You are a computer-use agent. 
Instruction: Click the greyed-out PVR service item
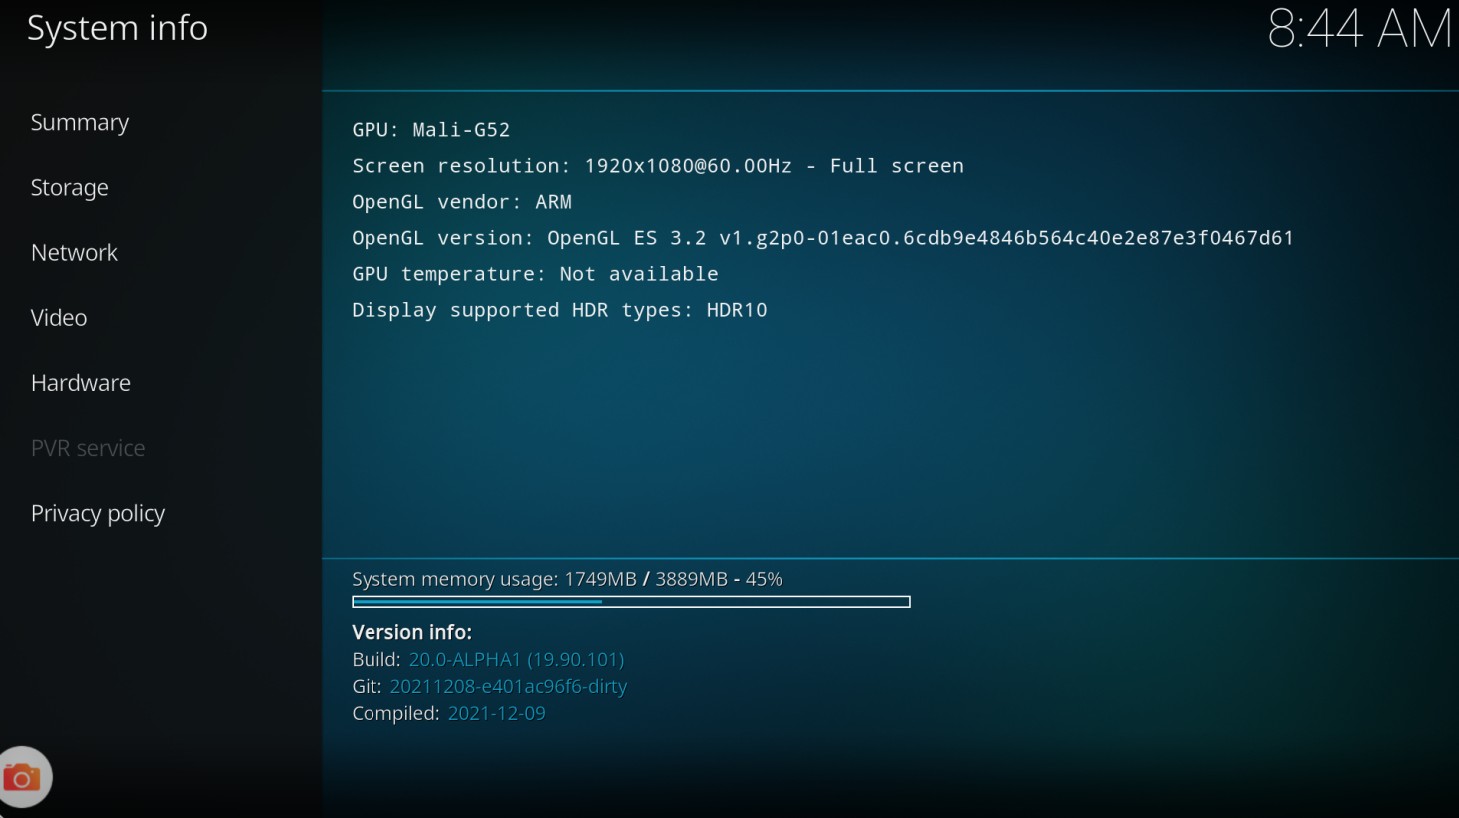click(x=88, y=448)
